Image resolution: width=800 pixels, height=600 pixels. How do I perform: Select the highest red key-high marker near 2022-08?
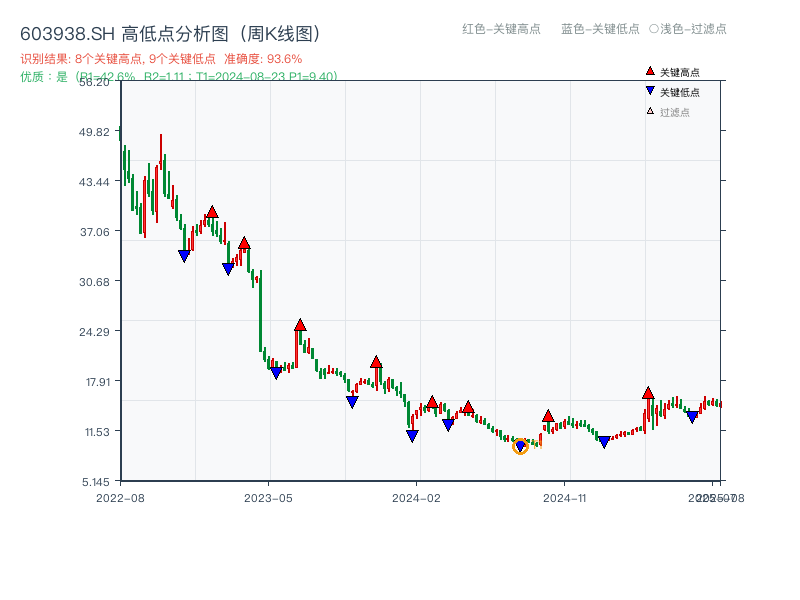pyautogui.click(x=212, y=210)
